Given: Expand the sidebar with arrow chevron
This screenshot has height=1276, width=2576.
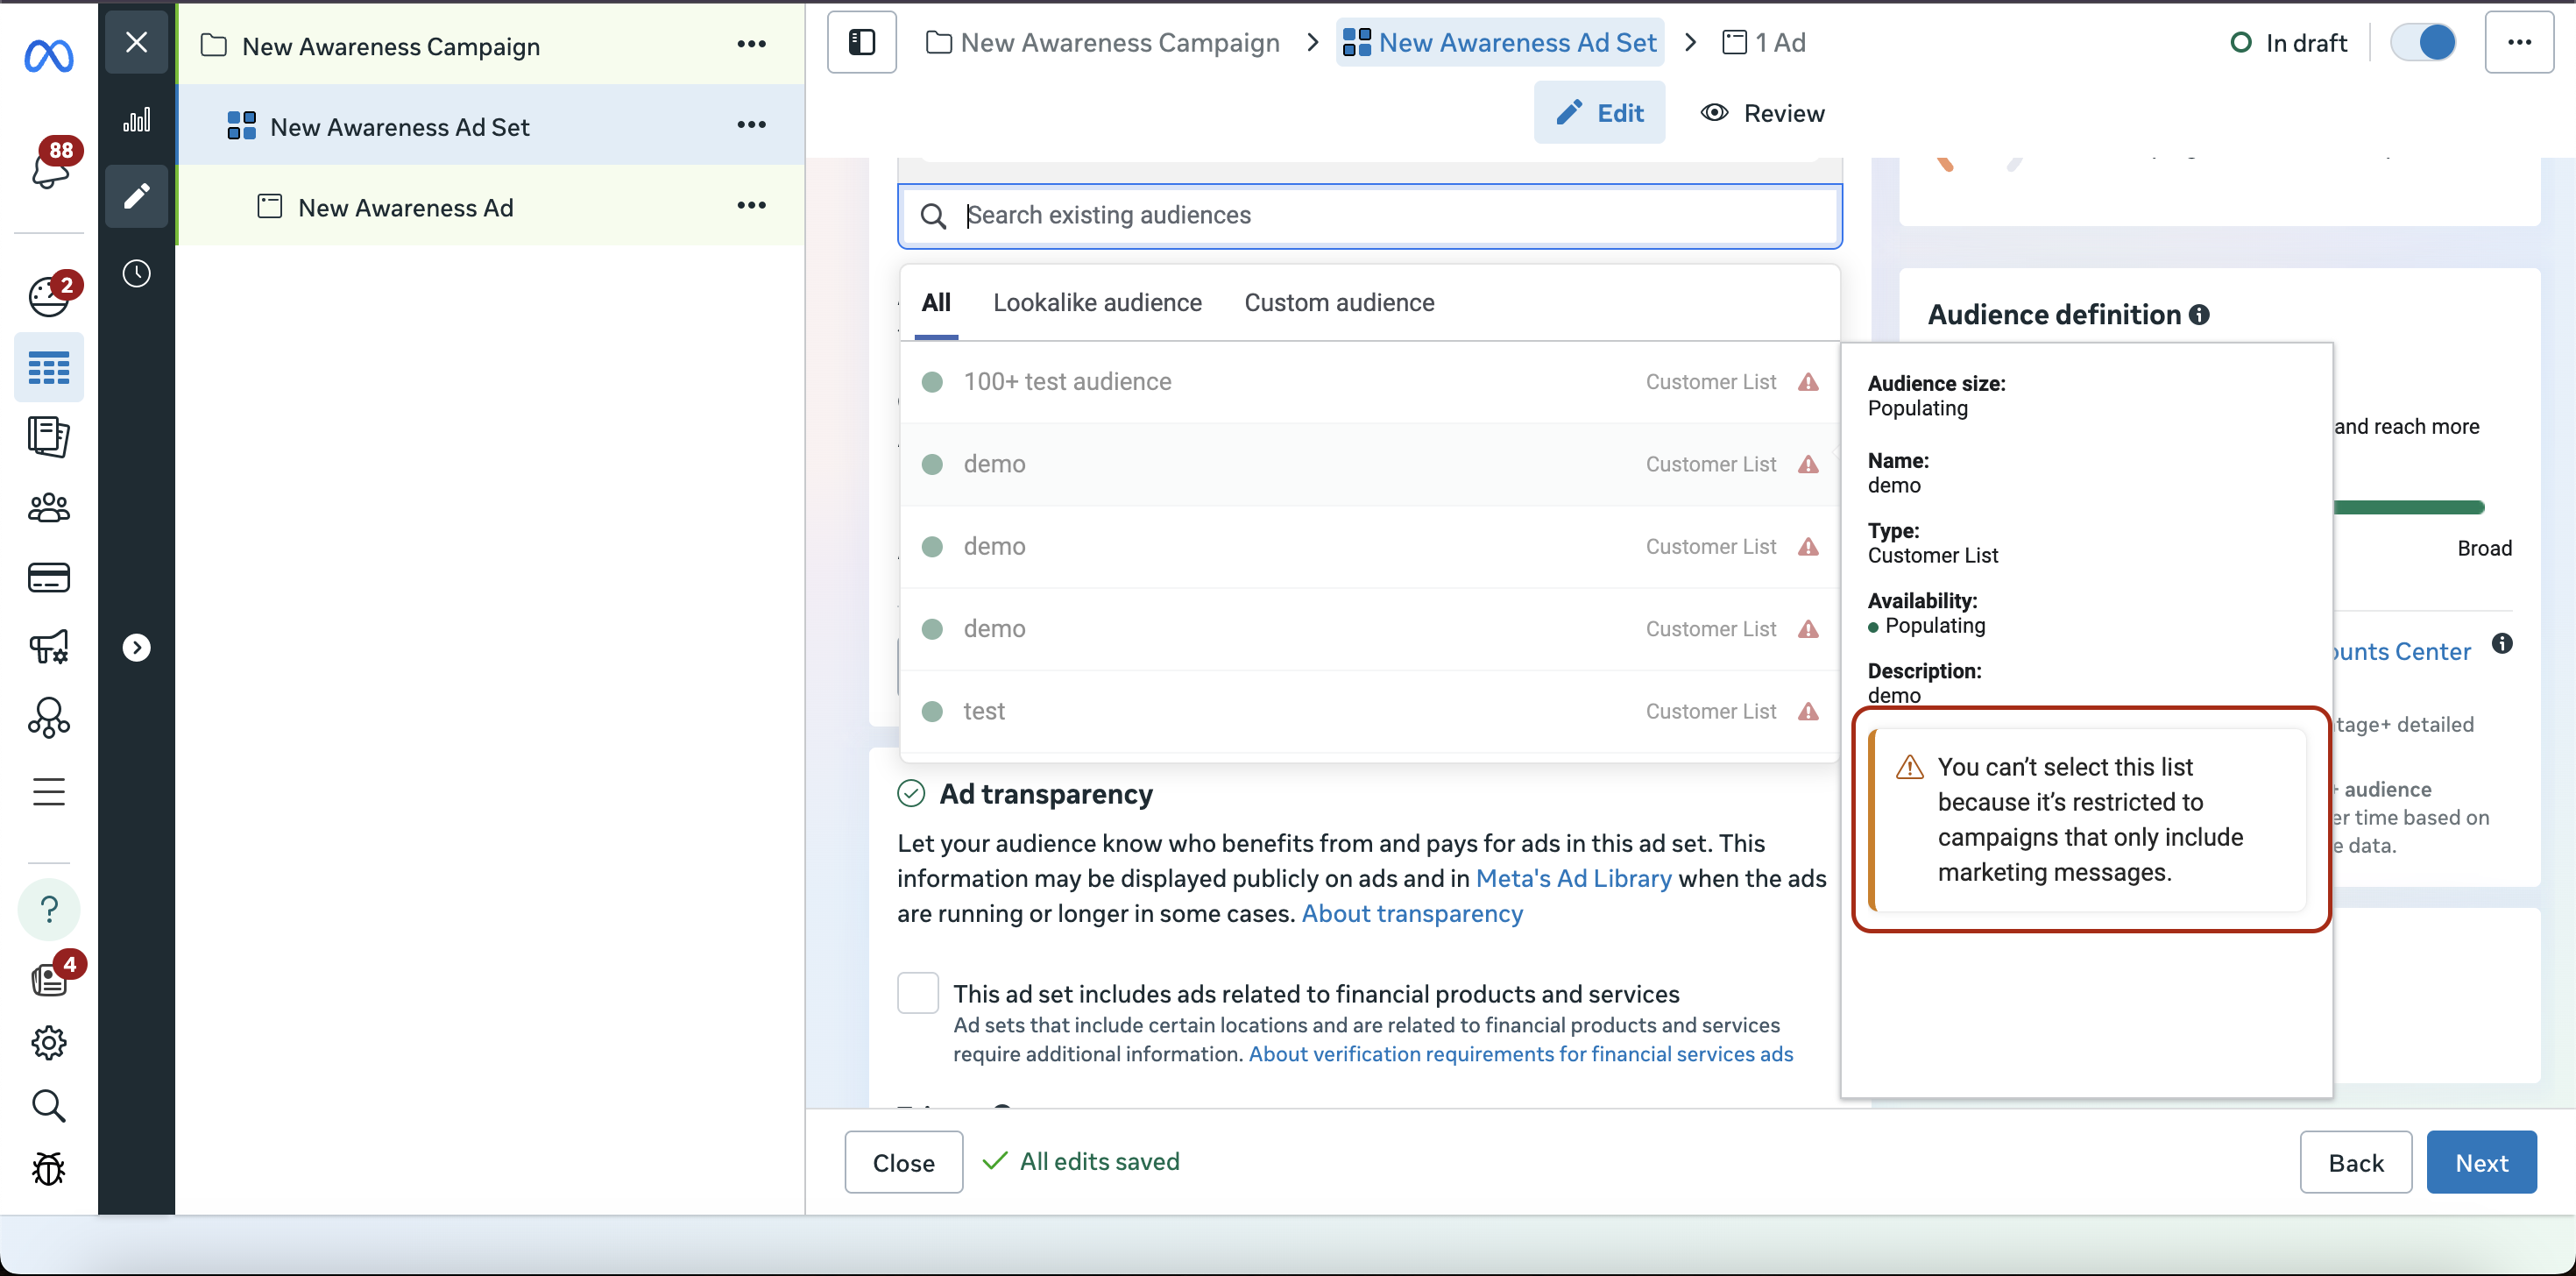Looking at the screenshot, I should point(137,648).
